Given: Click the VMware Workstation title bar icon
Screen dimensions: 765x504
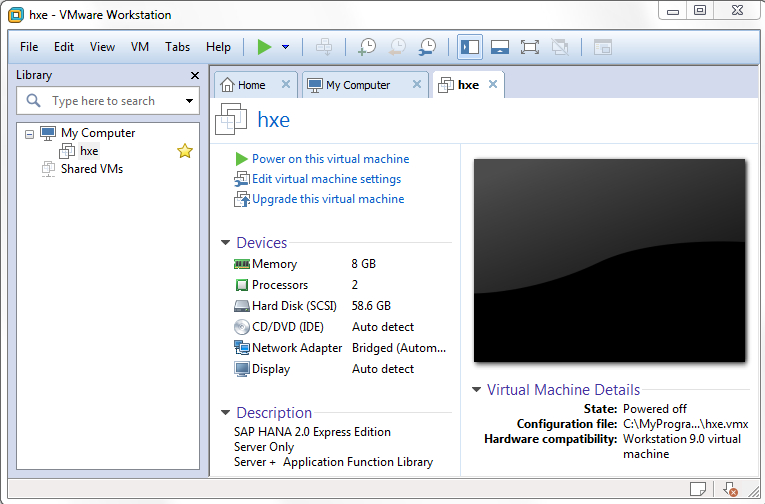Looking at the screenshot, I should click(16, 15).
